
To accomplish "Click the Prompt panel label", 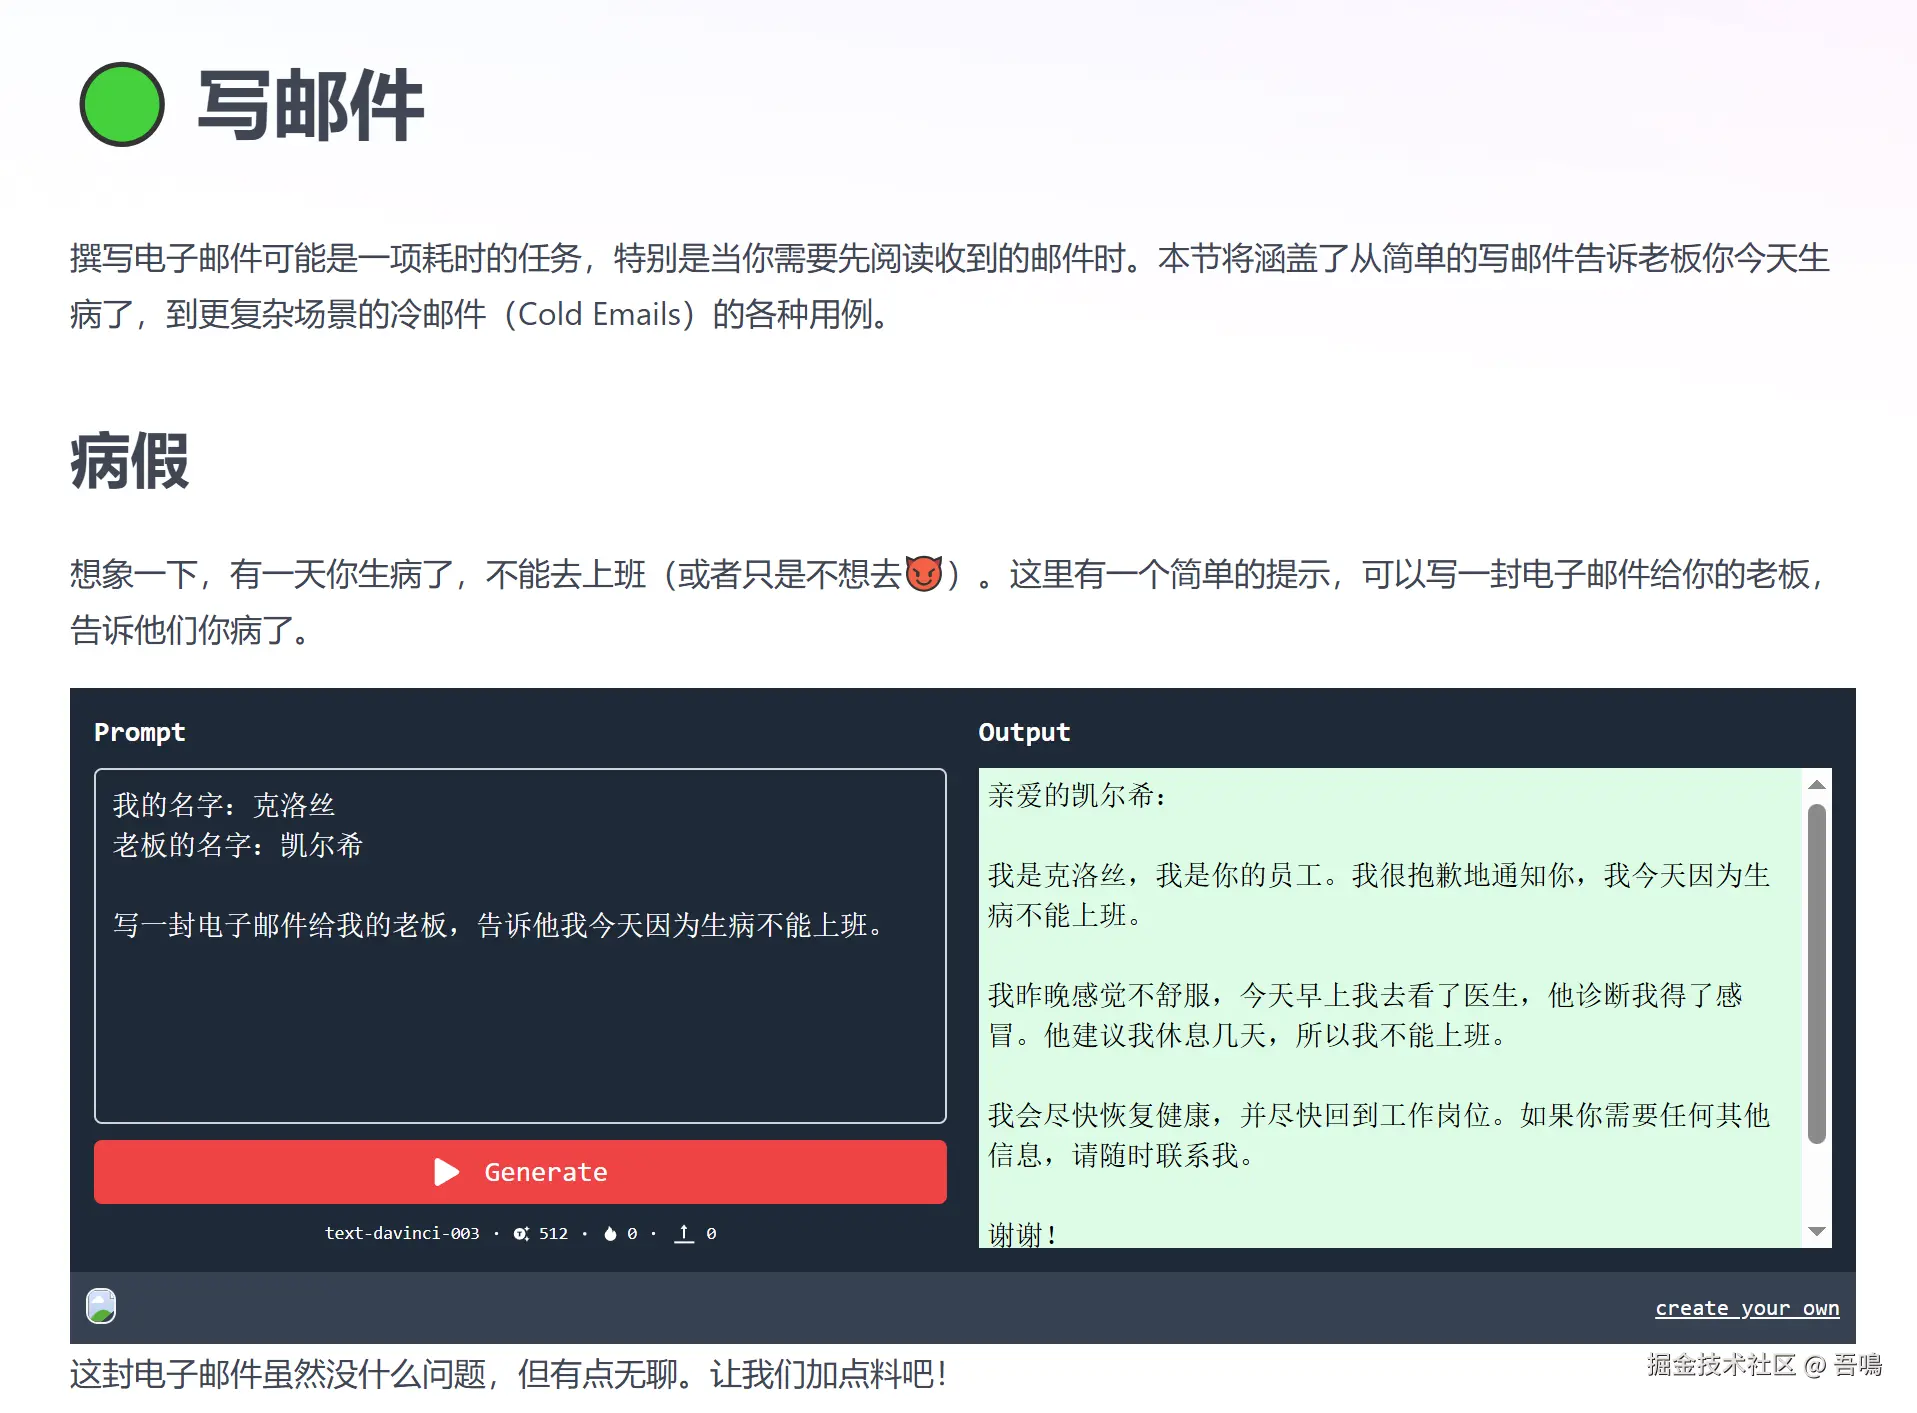I will click(x=140, y=733).
